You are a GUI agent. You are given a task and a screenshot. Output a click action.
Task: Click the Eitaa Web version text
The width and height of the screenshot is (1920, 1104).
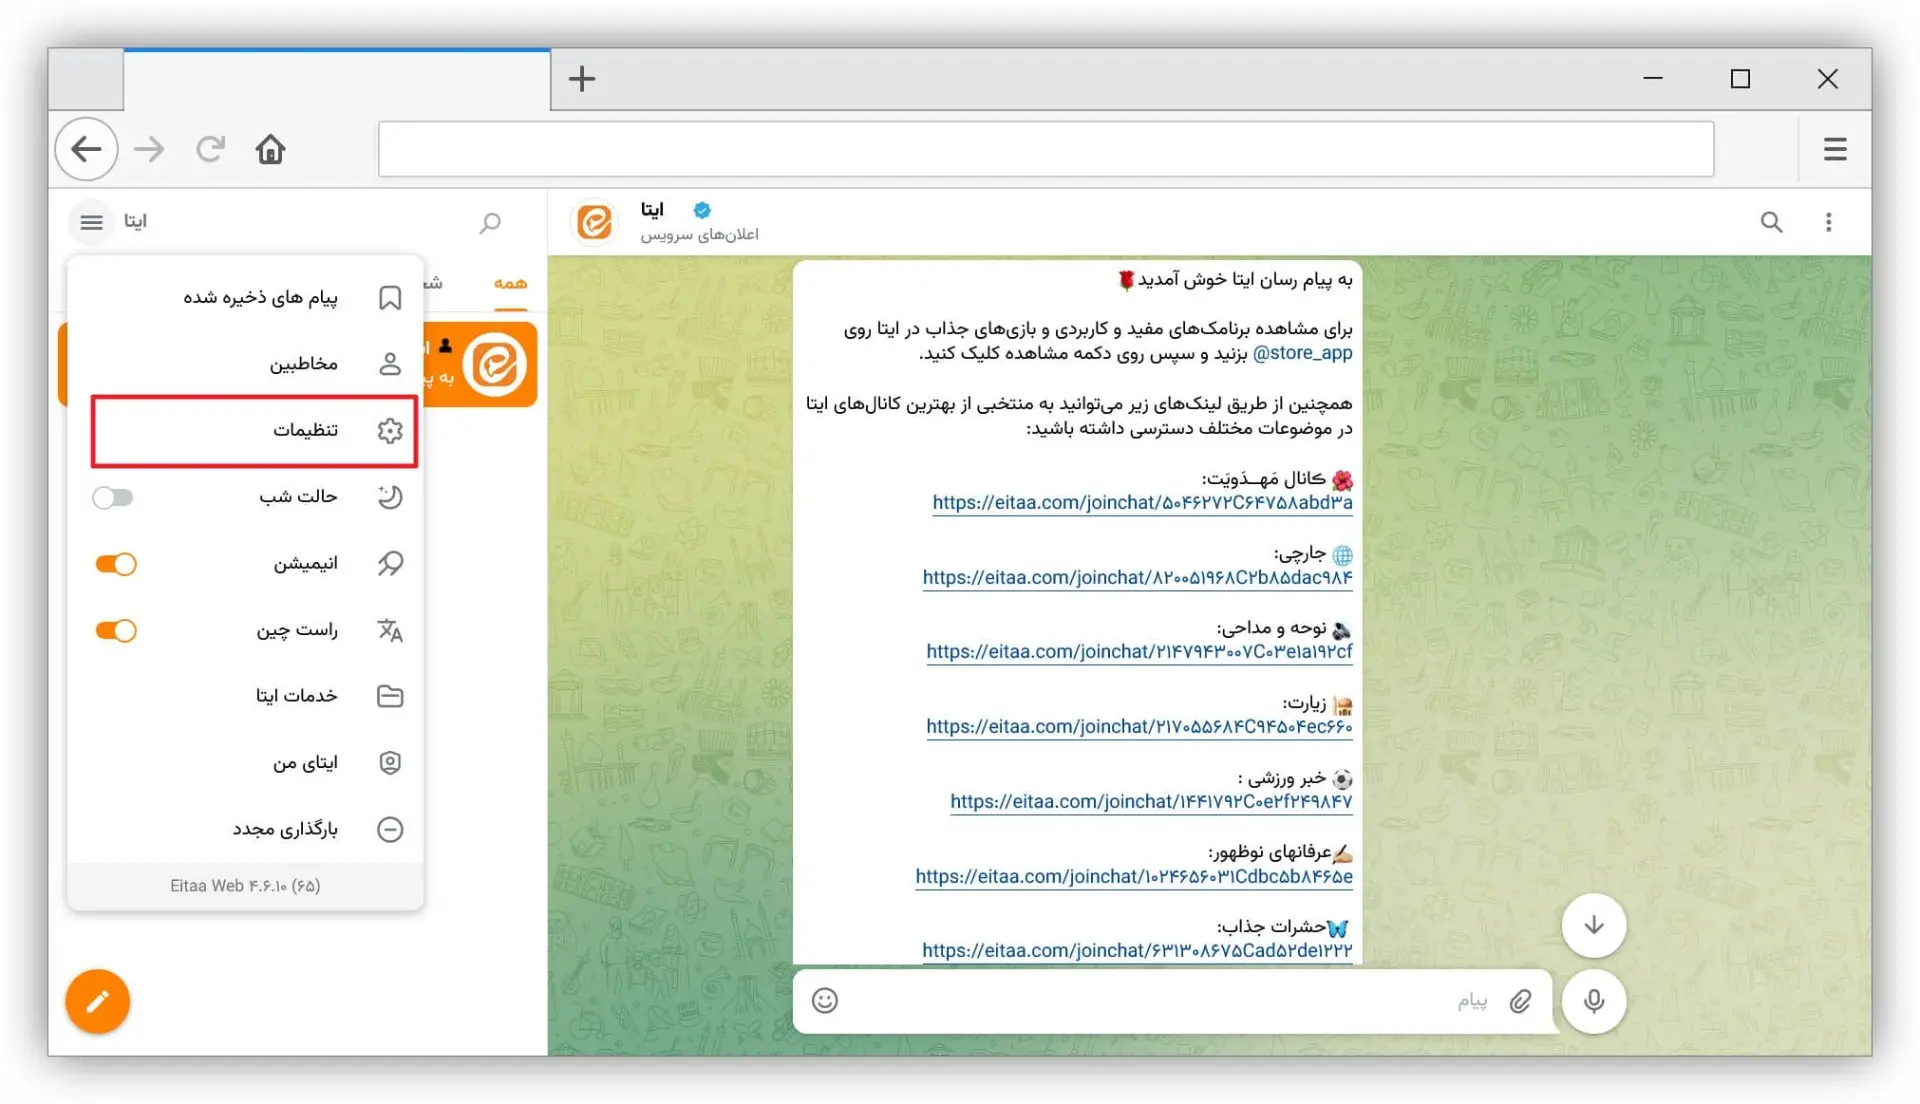[245, 886]
